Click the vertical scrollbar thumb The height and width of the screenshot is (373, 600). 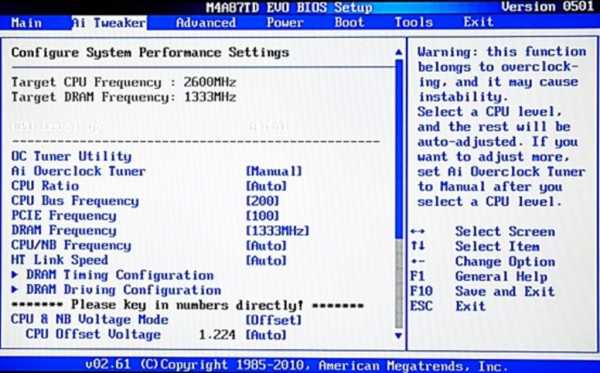[x=399, y=148]
